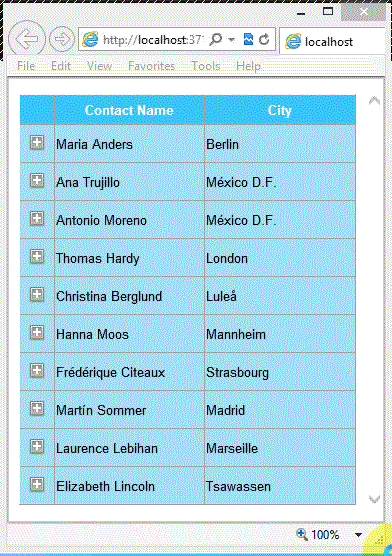Click the Internet Explorer icon in the address bar
The image size is (392, 556).
coord(90,39)
